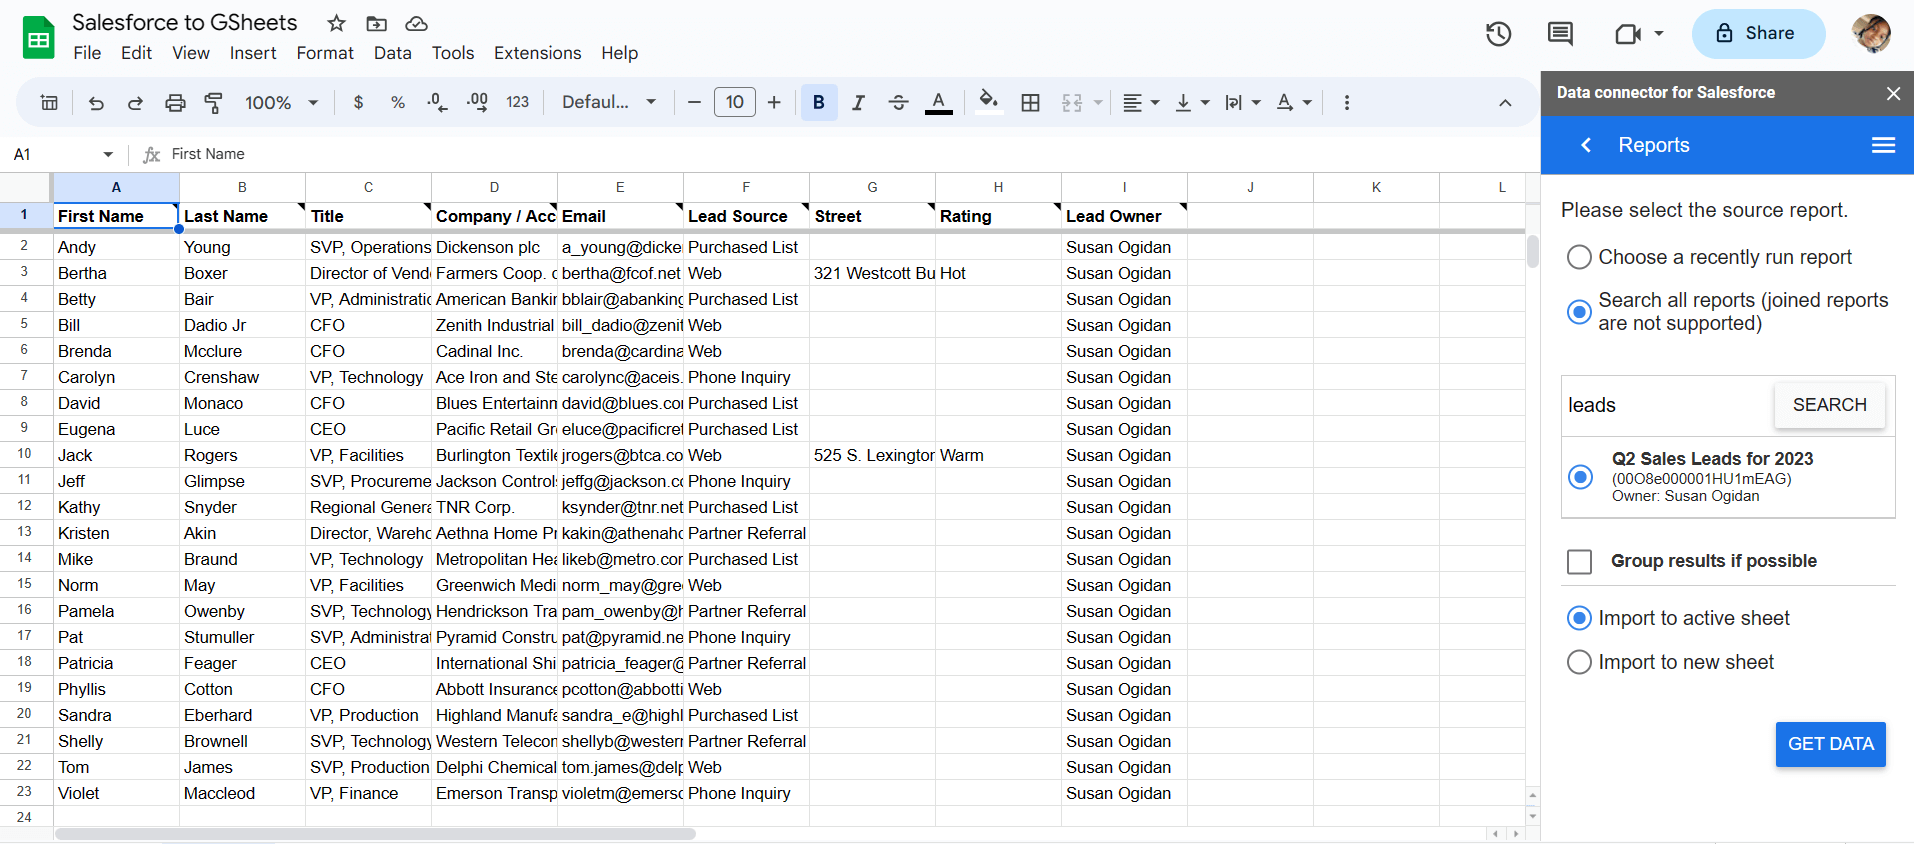Click the merge cells icon
This screenshot has height=844, width=1914.
tap(1072, 102)
